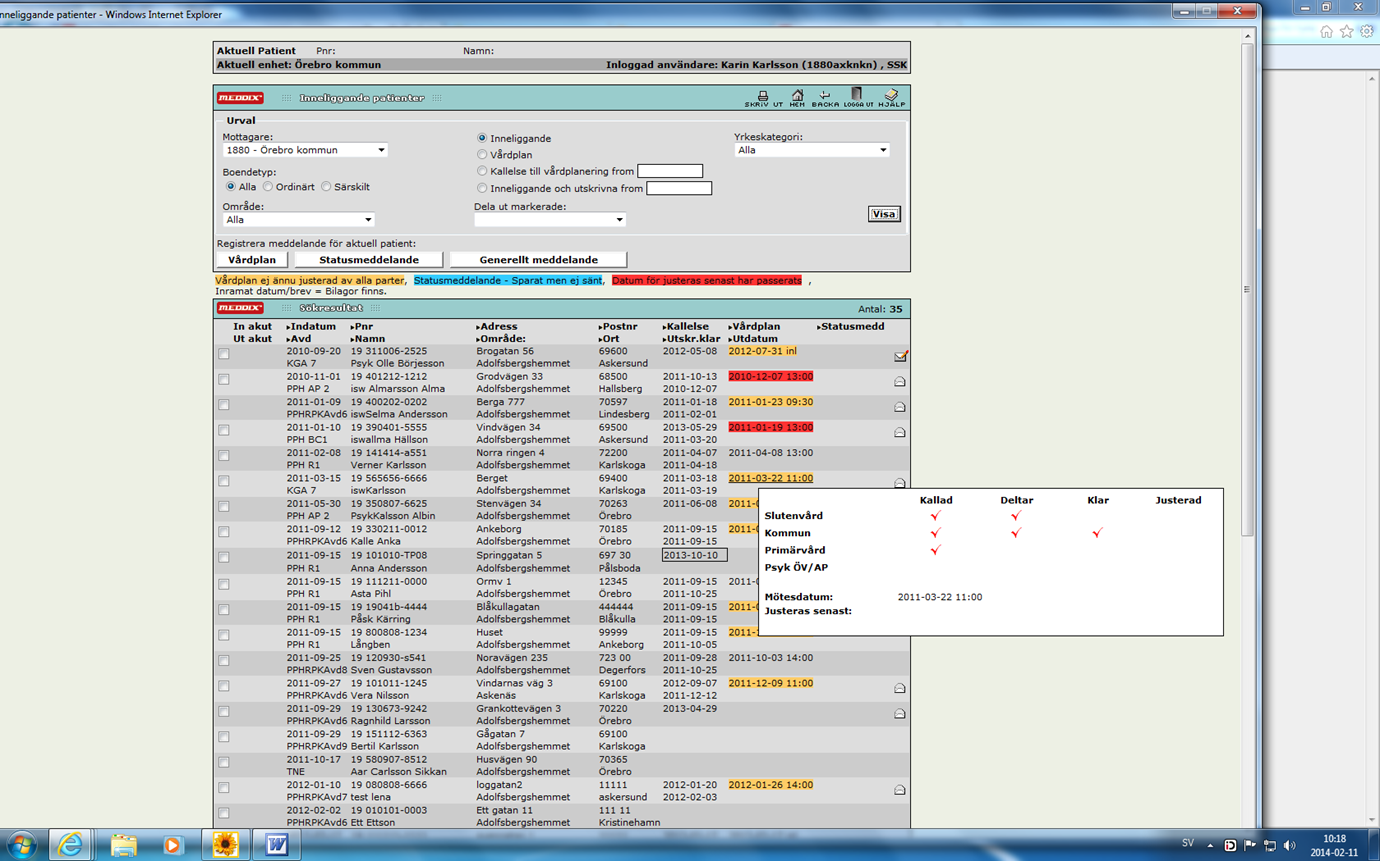Open Internet Explorer from the taskbar
1380x861 pixels.
[x=70, y=845]
